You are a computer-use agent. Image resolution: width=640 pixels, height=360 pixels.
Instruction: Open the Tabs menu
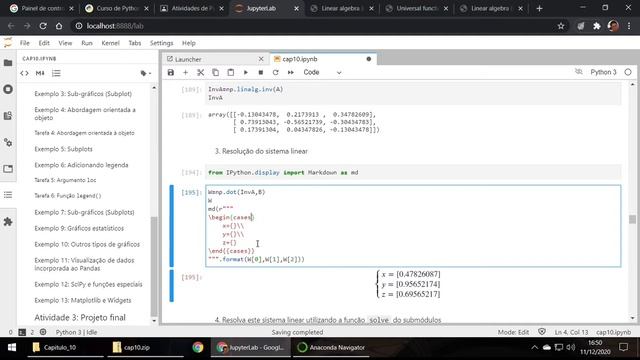click(135, 43)
